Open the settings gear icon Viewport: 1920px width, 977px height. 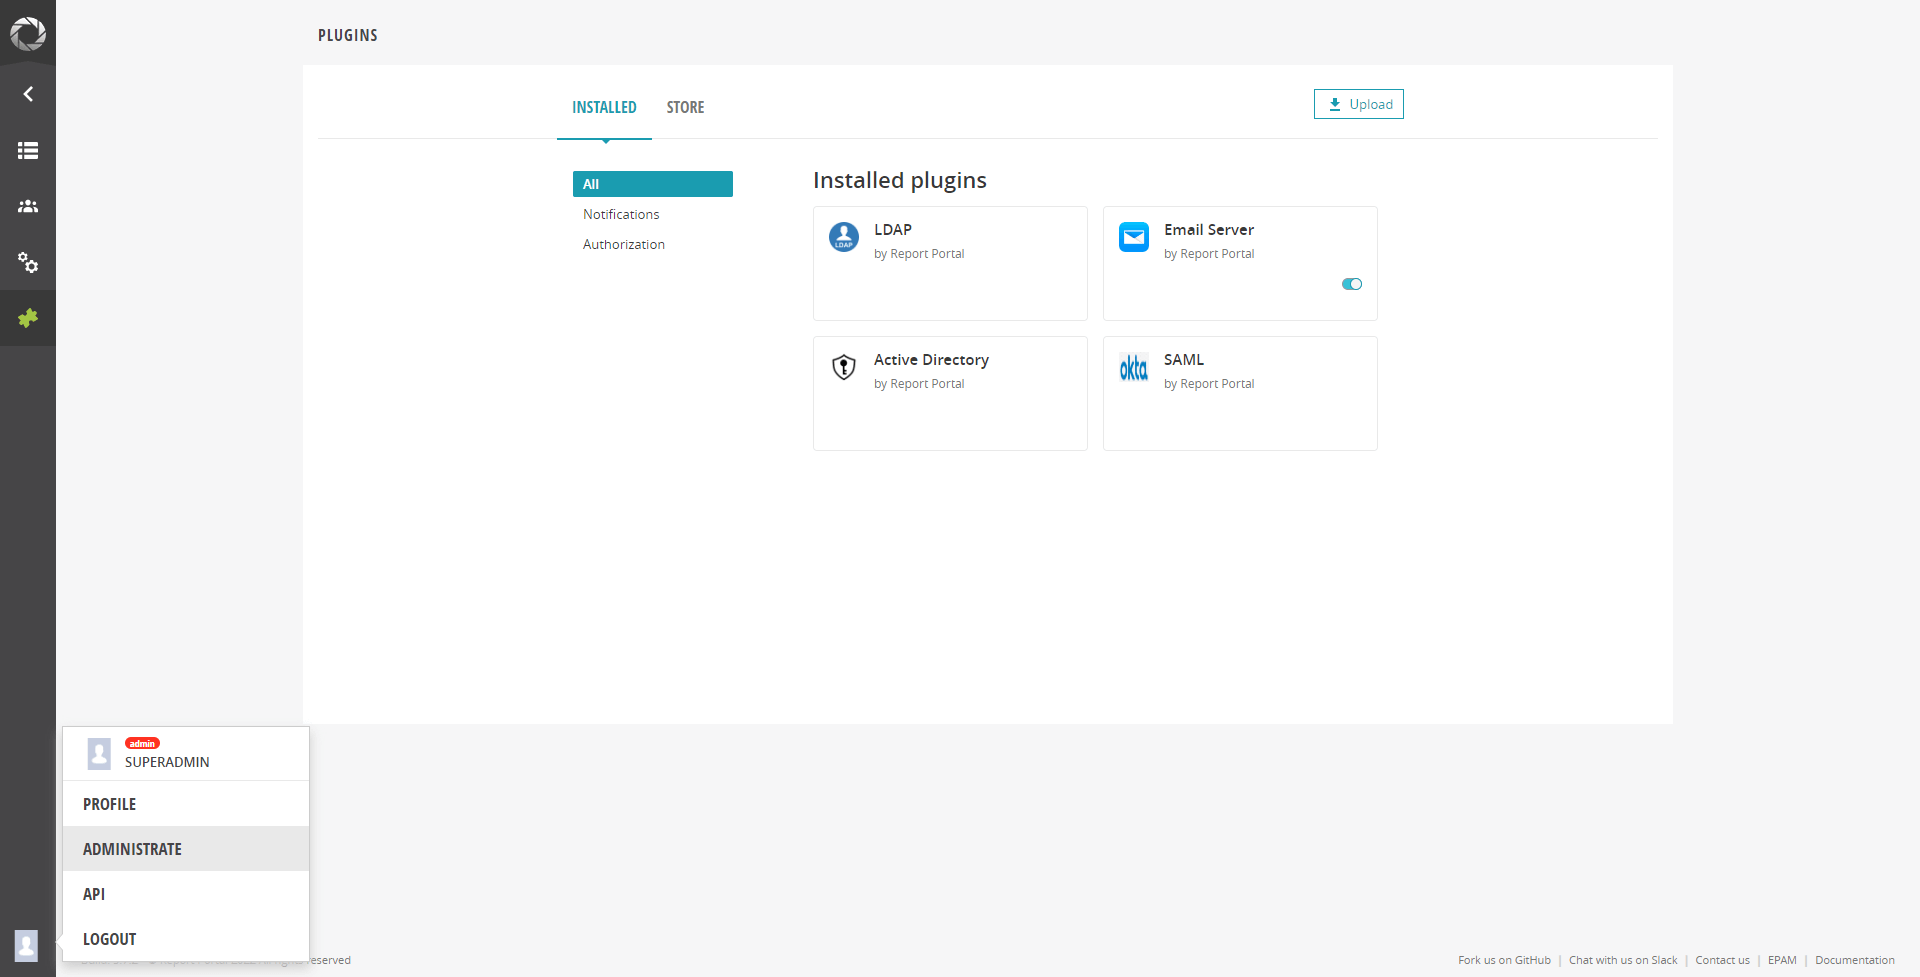(x=27, y=262)
